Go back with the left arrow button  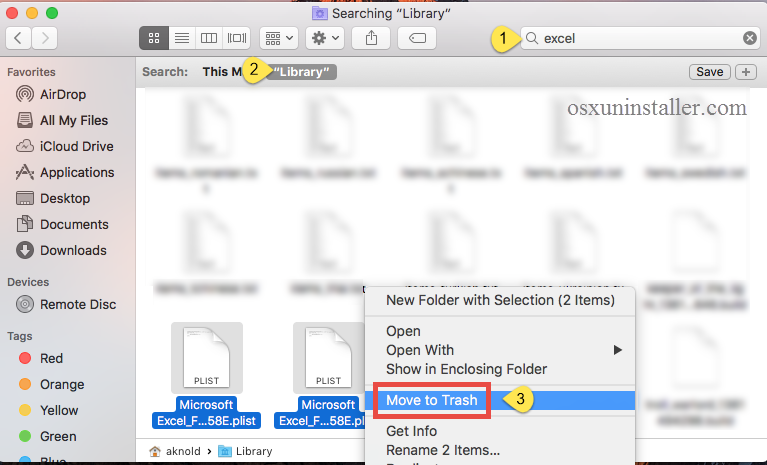[19, 38]
